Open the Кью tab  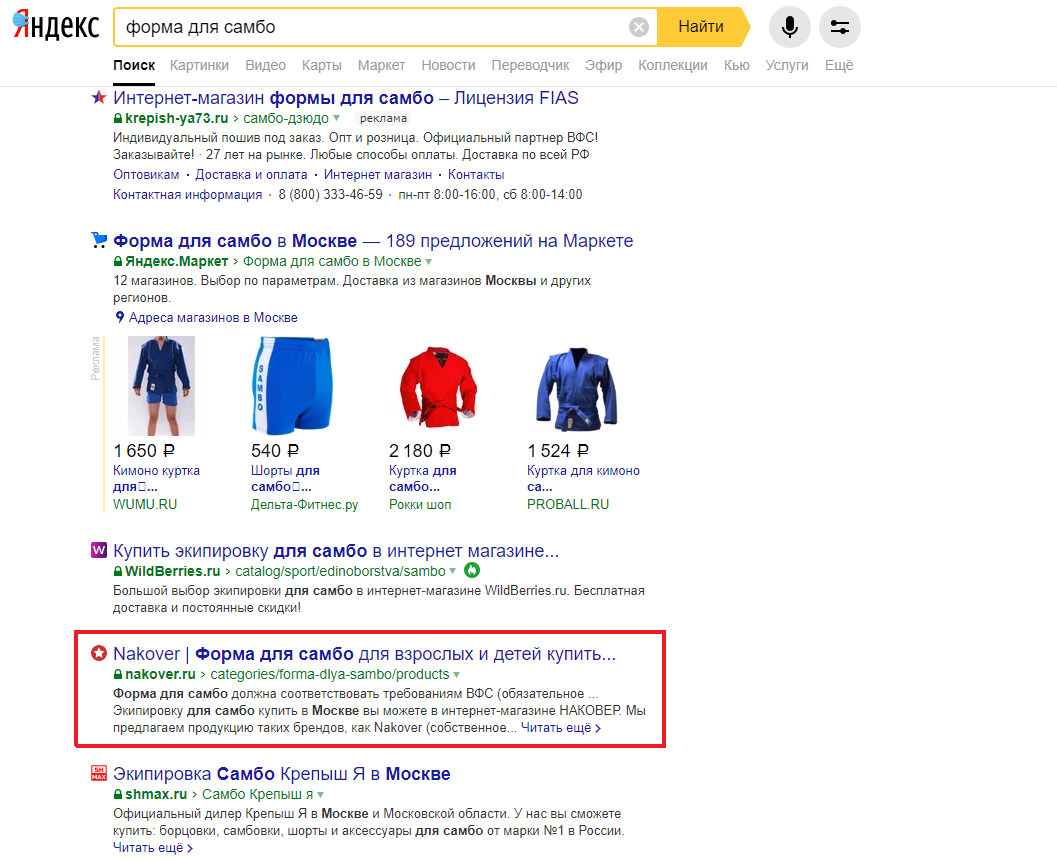coord(737,65)
